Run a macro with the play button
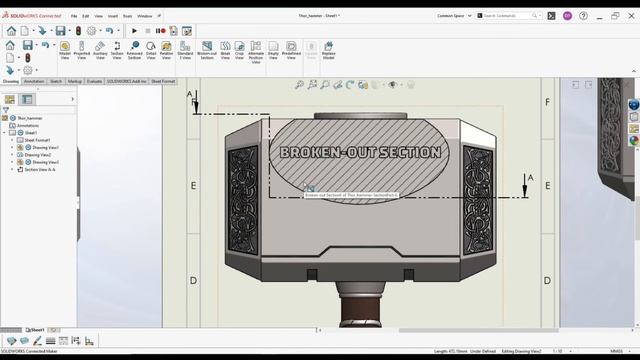 point(134,31)
